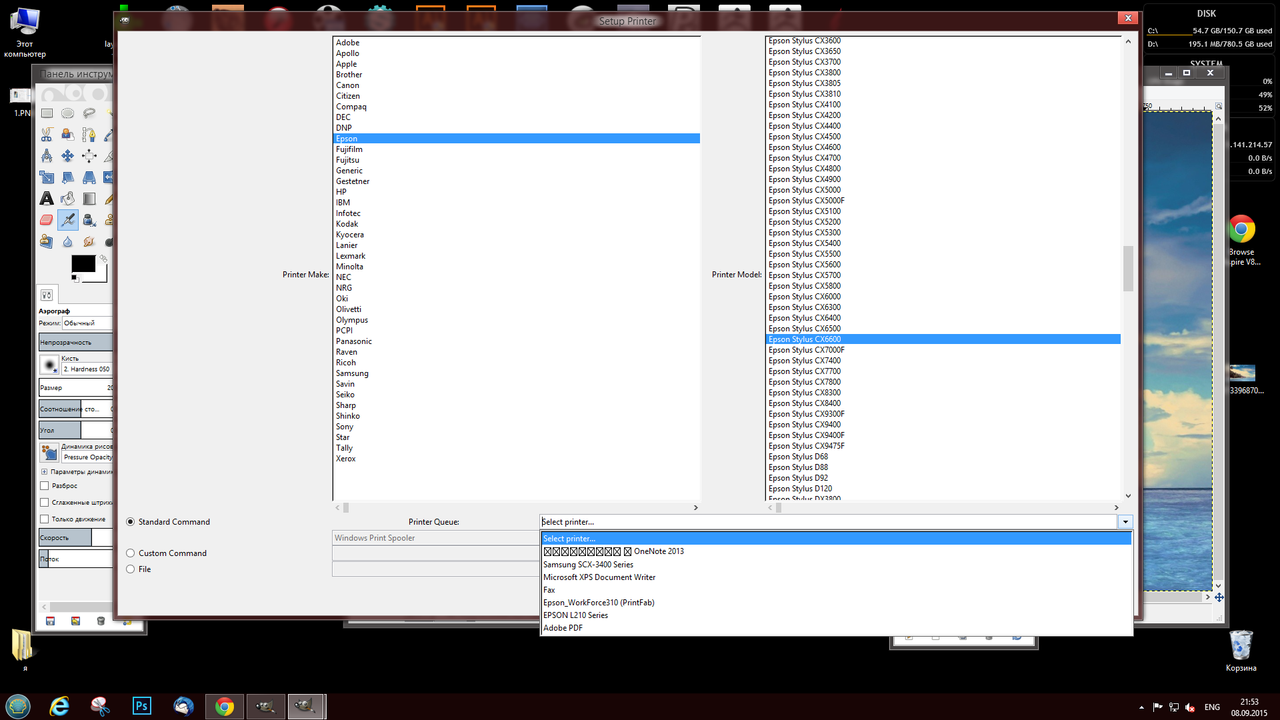Select the Bucket Fill tool
This screenshot has height=720, width=1280.
pos(67,198)
